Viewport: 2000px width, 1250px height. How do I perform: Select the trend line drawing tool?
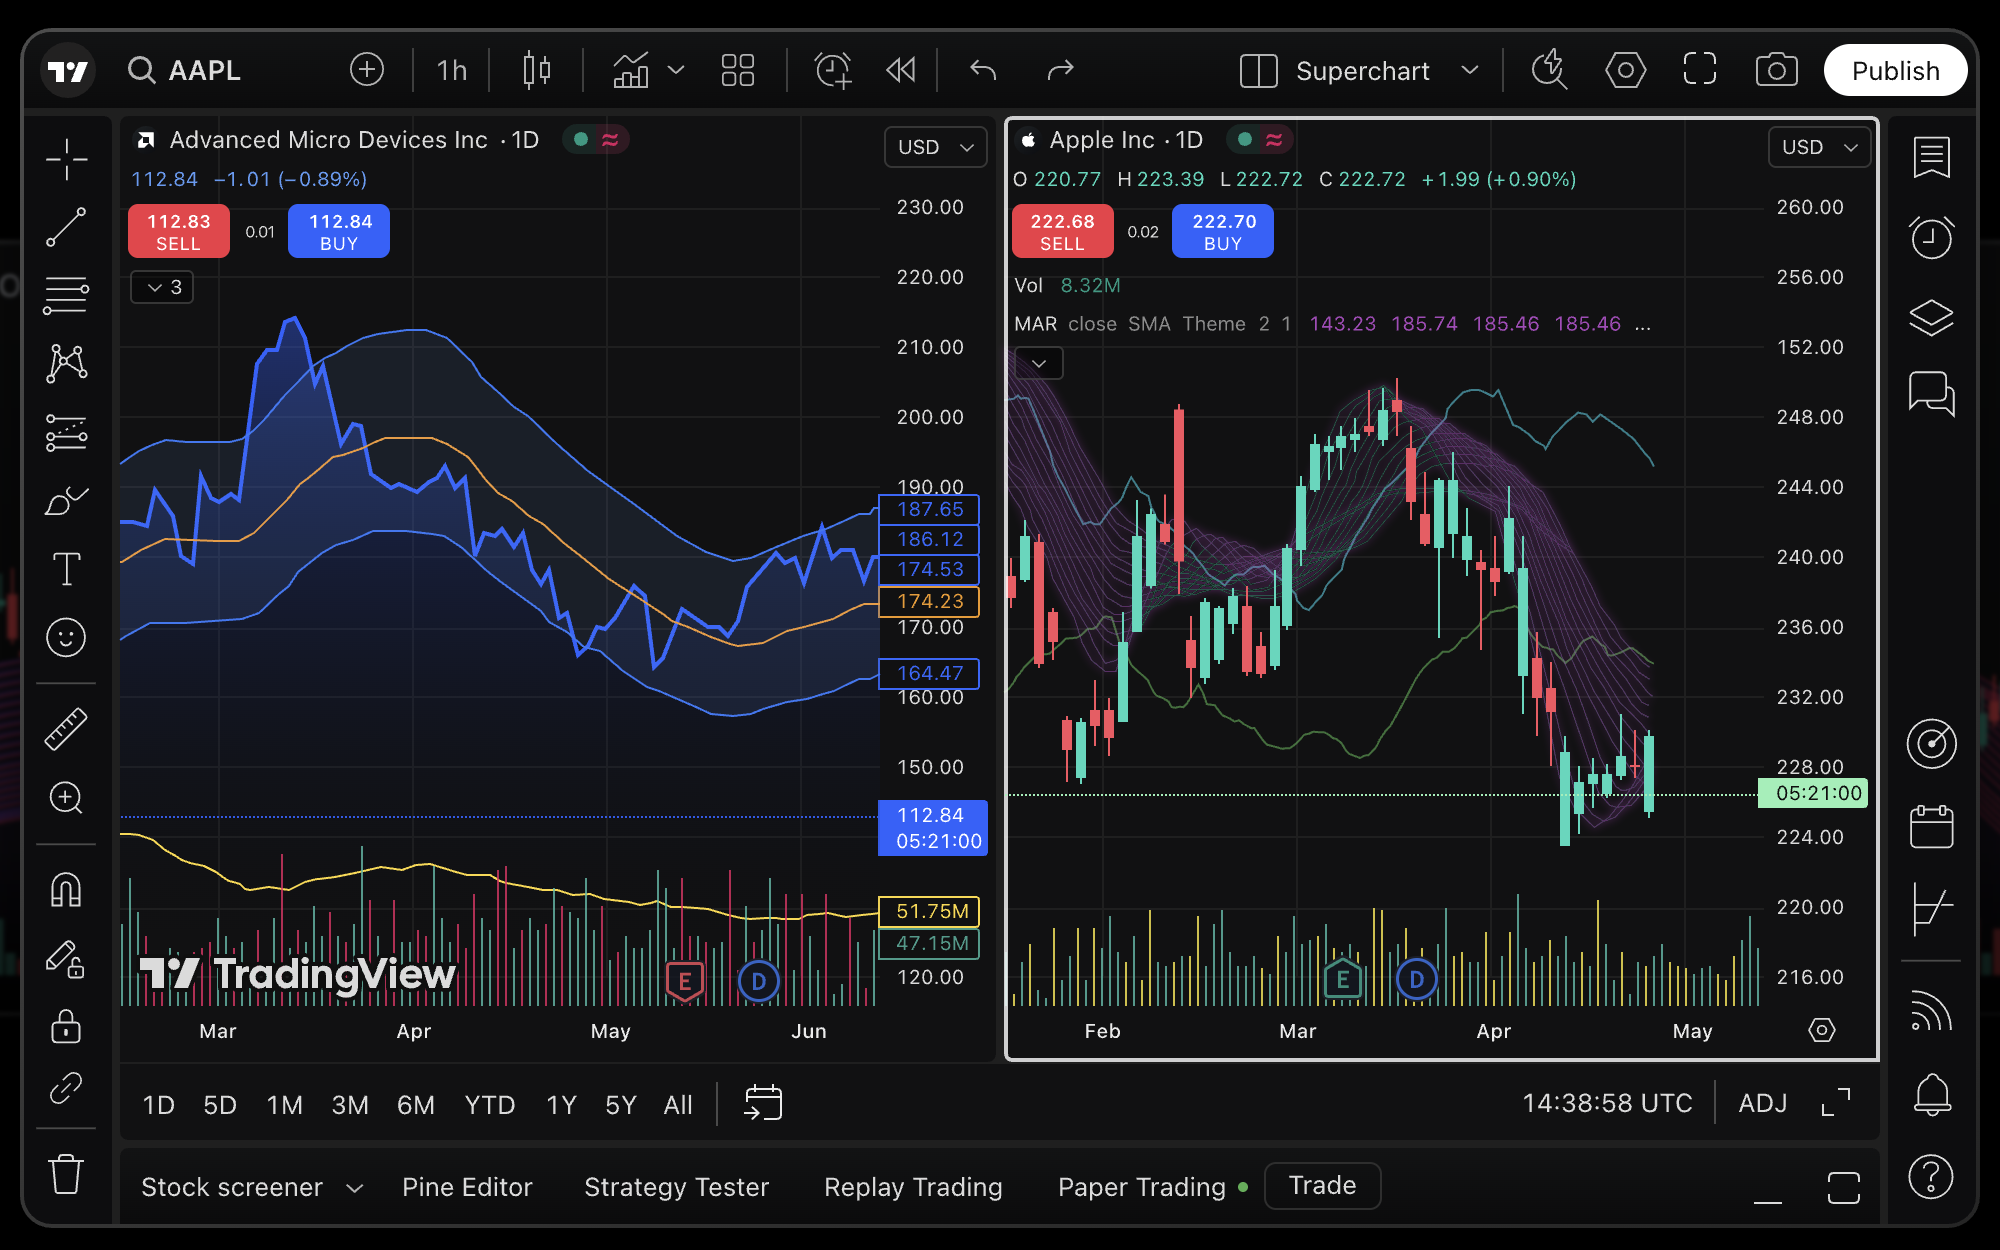pyautogui.click(x=66, y=228)
